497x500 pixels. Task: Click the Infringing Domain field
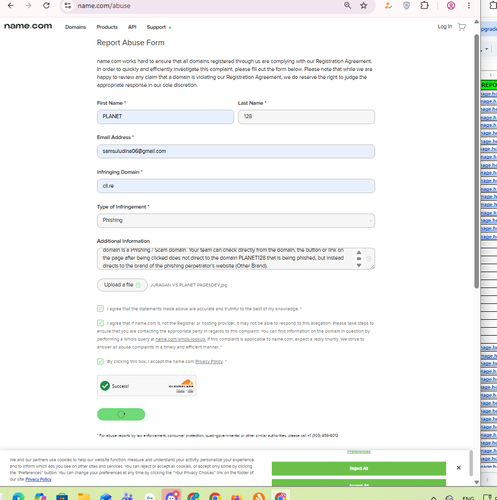(236, 186)
